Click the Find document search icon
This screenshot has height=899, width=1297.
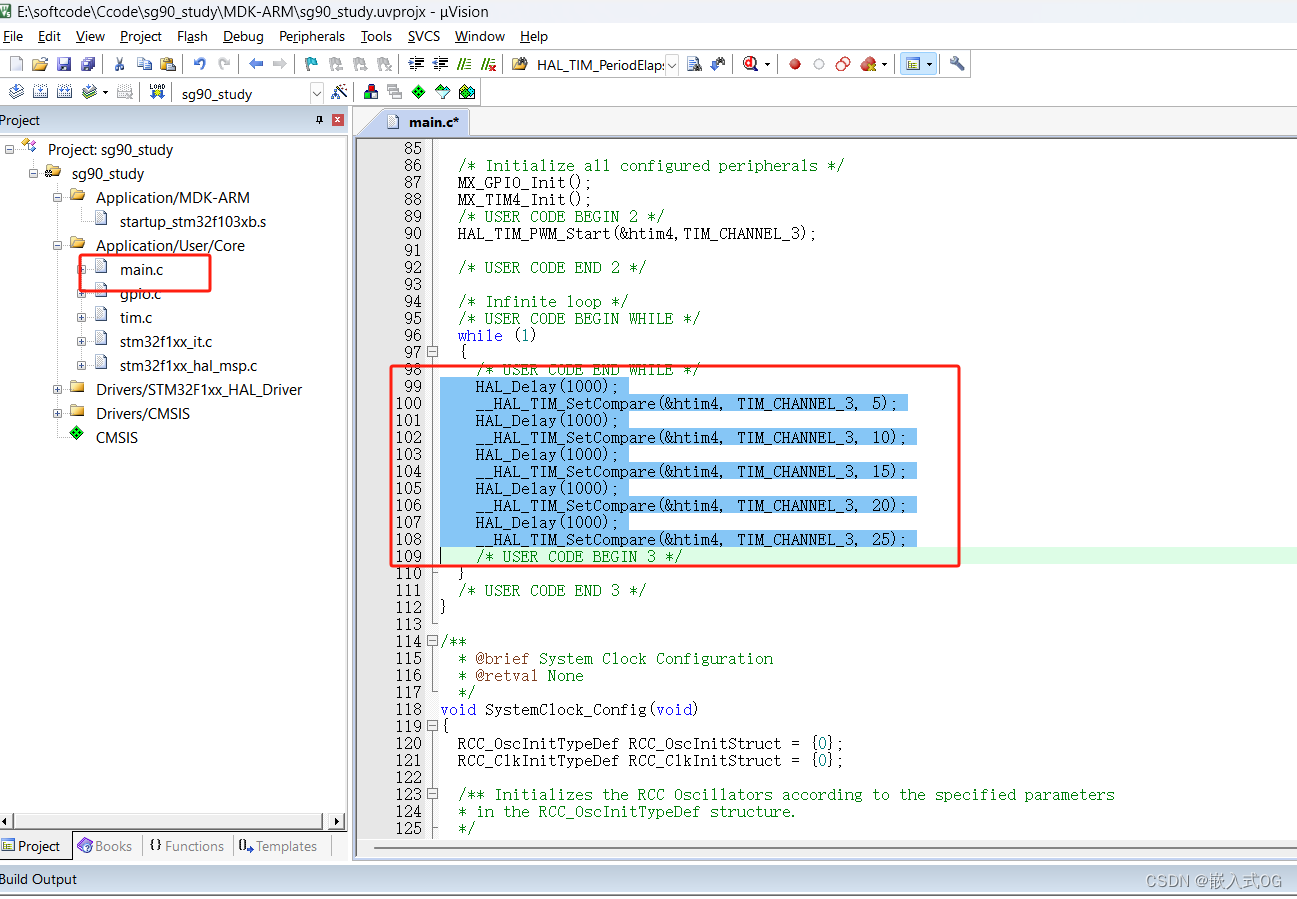point(694,64)
